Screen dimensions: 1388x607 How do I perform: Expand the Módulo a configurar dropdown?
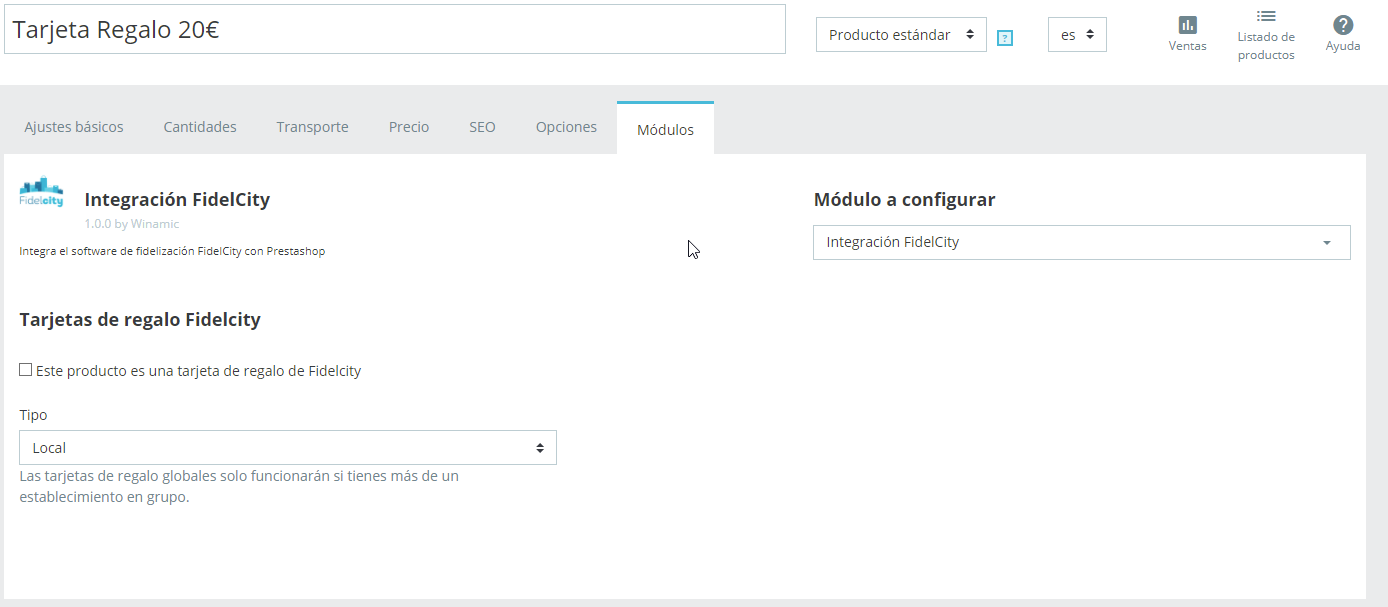click(1081, 242)
